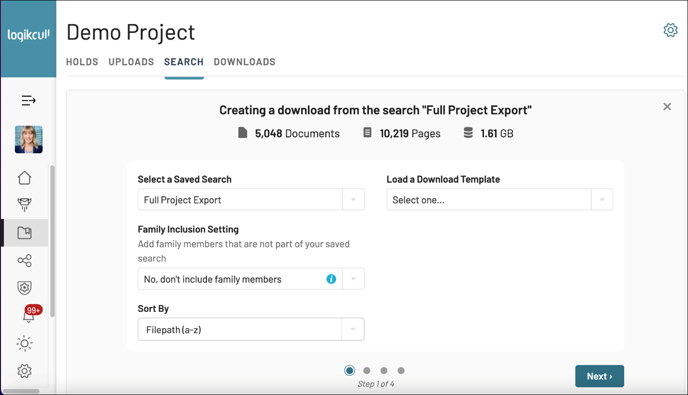Click the arrow on the Sort By dropdown
The width and height of the screenshot is (688, 395).
(352, 329)
